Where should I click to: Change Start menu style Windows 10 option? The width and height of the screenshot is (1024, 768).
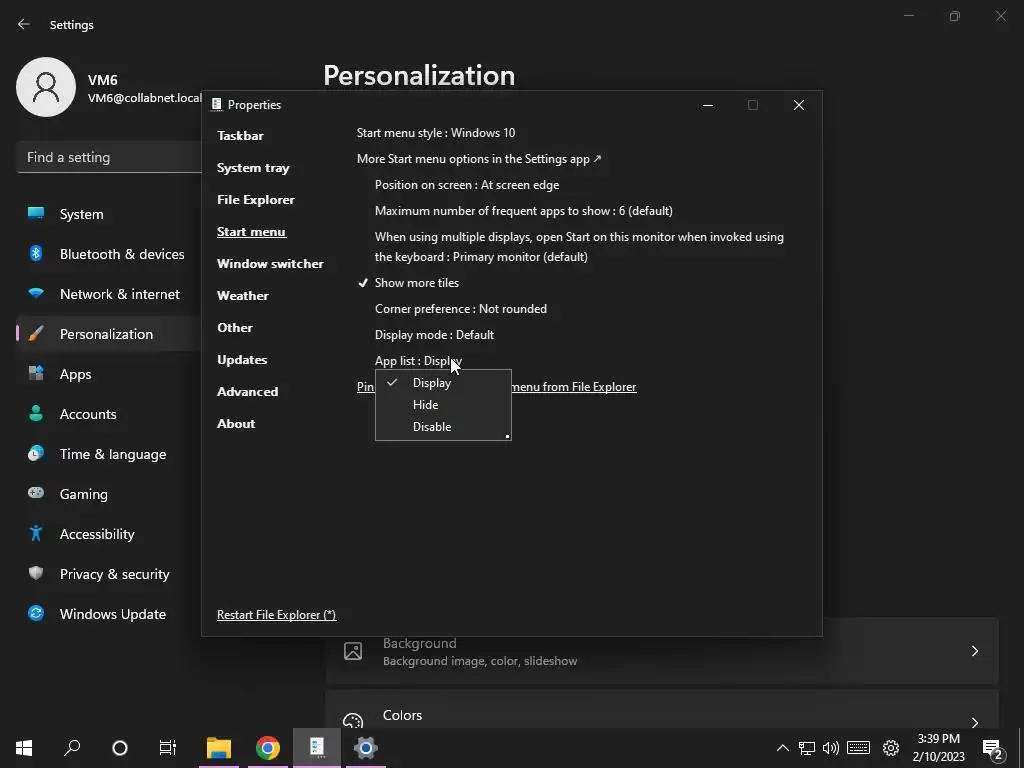(x=436, y=133)
